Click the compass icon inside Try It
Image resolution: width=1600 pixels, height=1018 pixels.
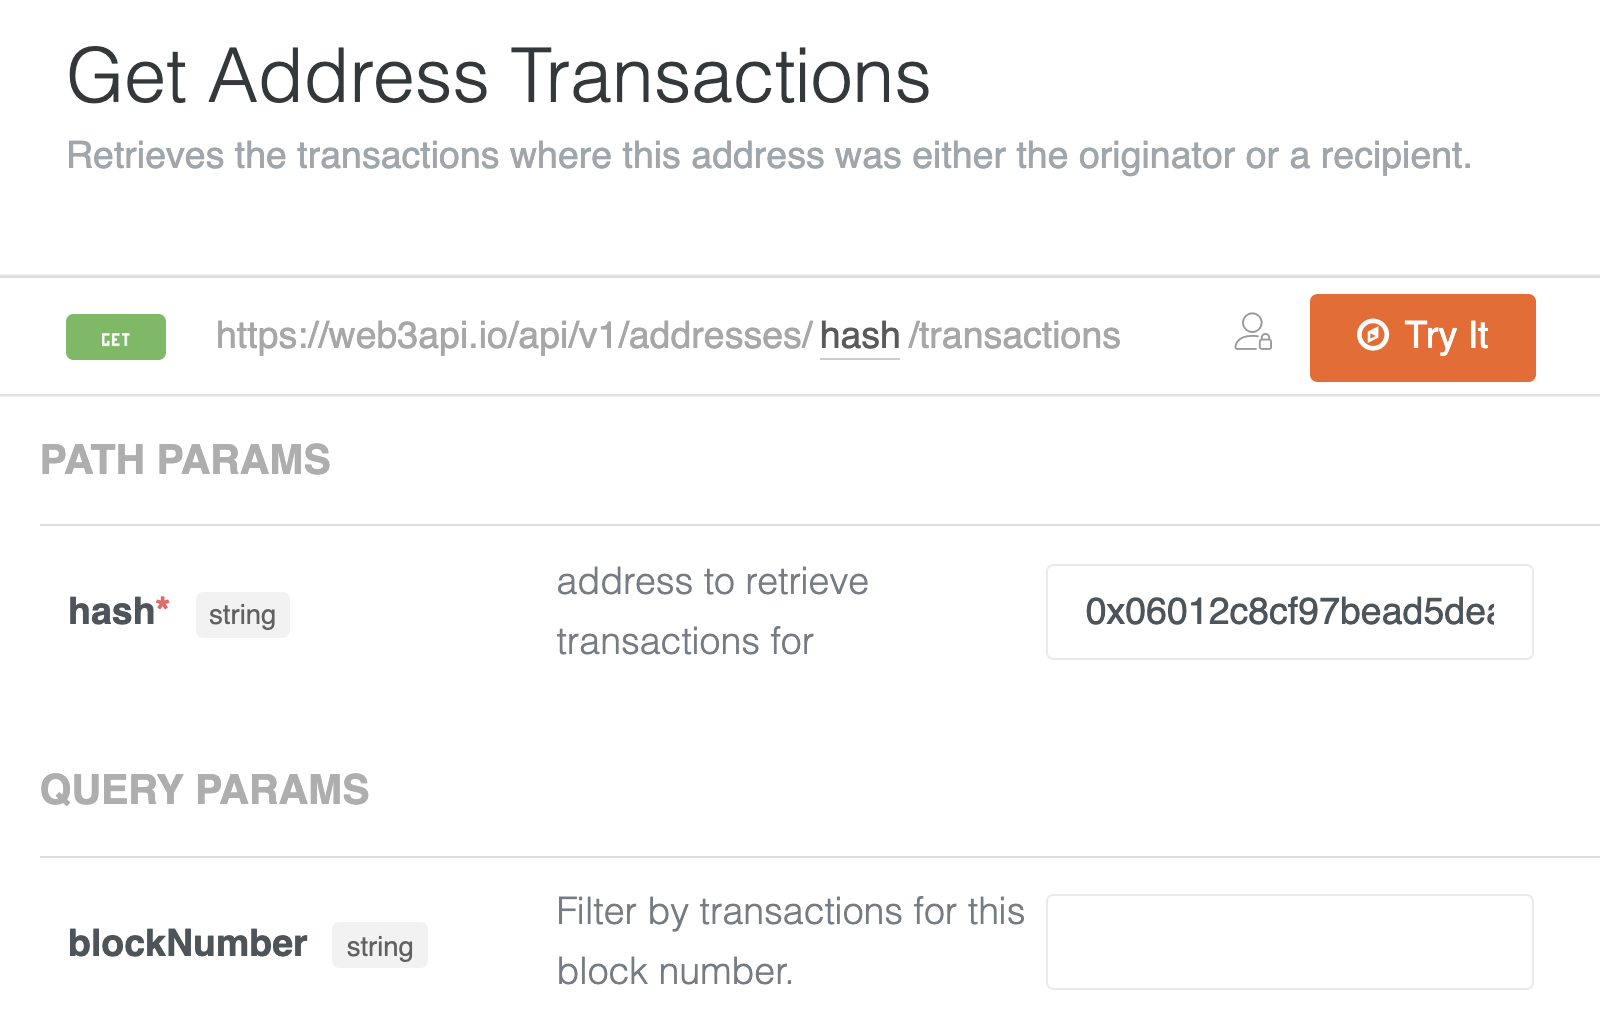tap(1372, 335)
